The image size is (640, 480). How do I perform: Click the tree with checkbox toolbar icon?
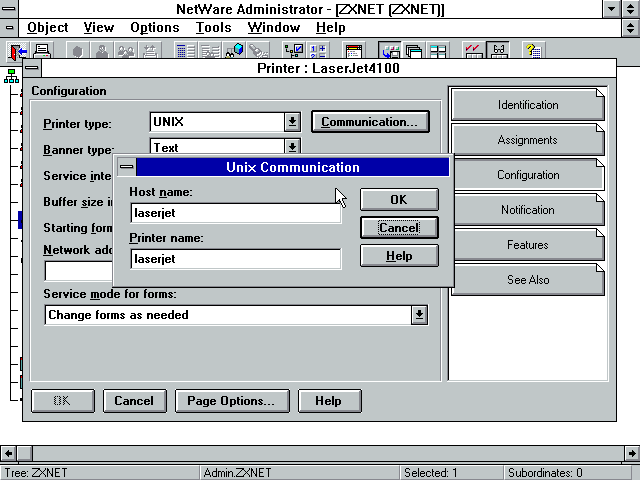[293, 51]
